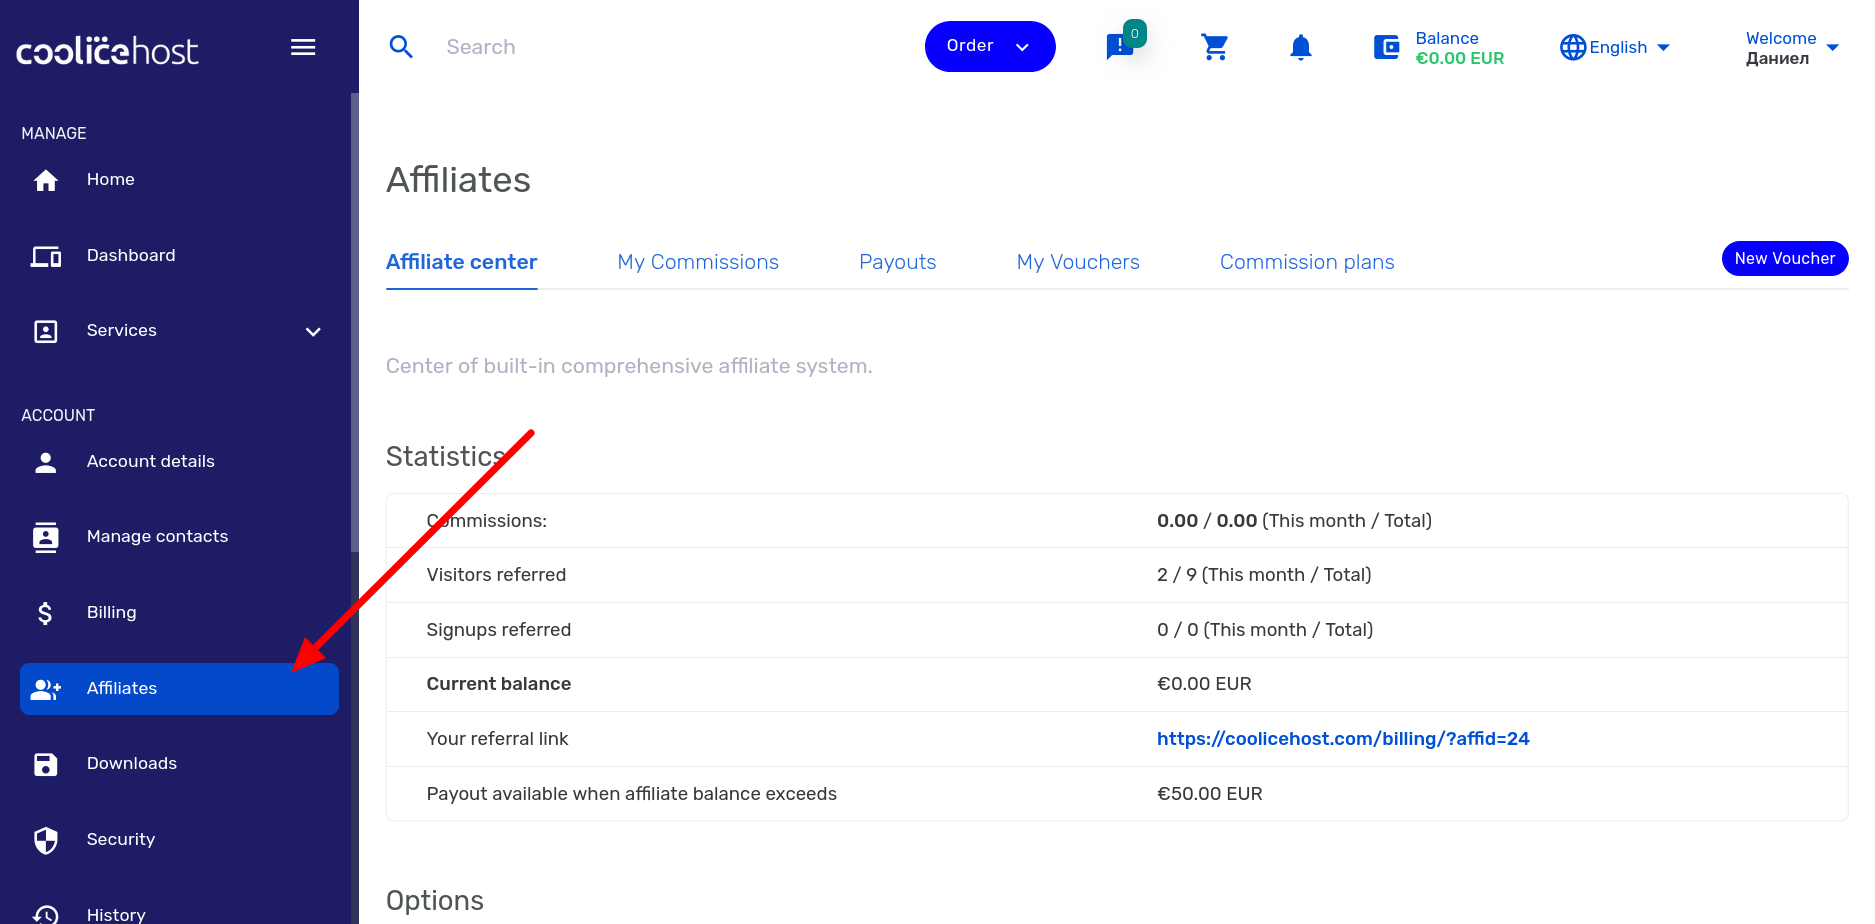
Task: Open History menu item
Action: click(116, 914)
